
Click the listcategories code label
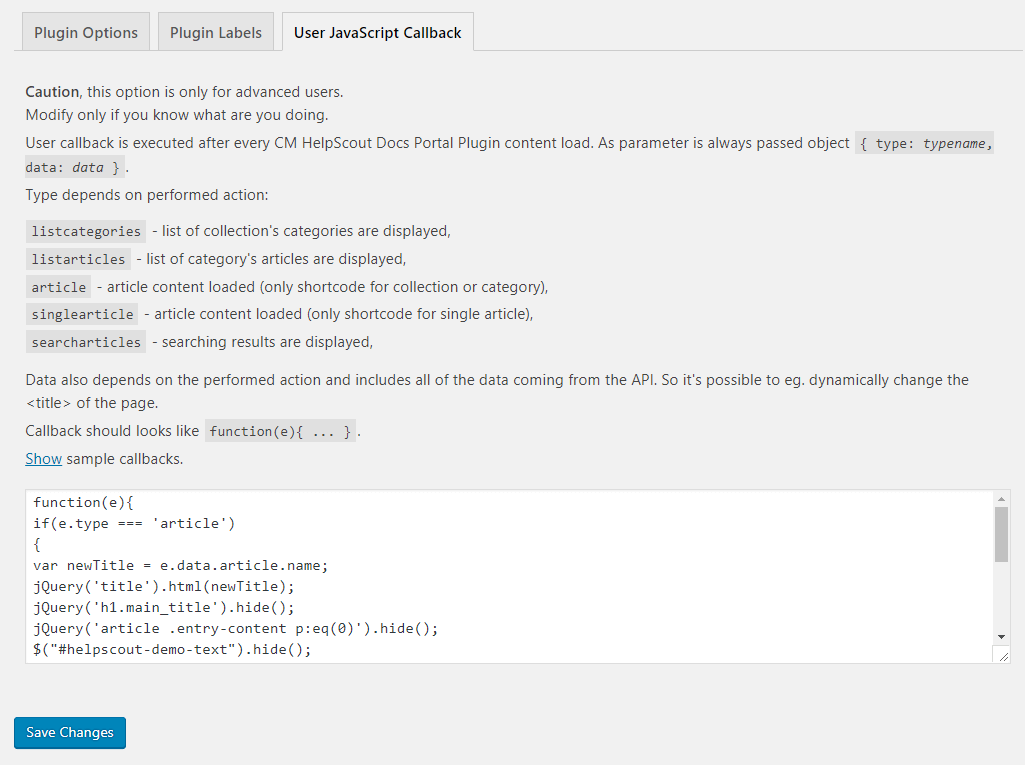click(x=86, y=231)
